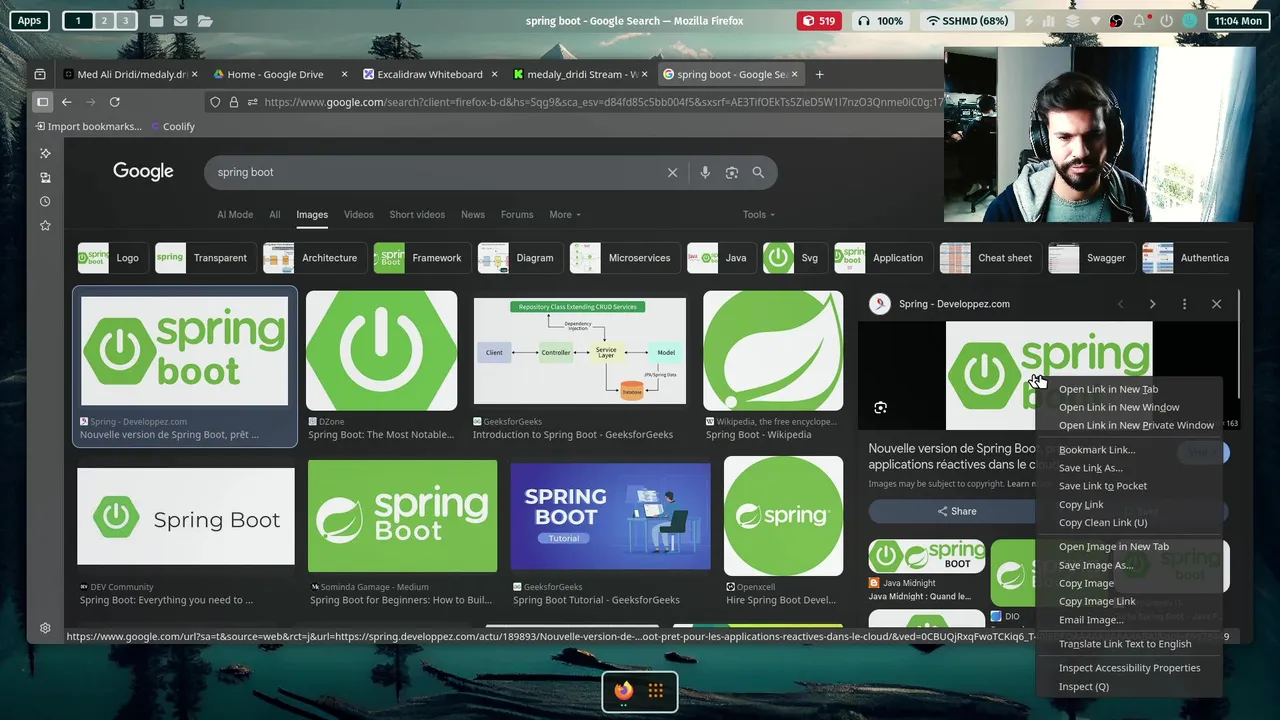Open the headphones volume indicator
This screenshot has height=720, width=1280.
(x=880, y=21)
